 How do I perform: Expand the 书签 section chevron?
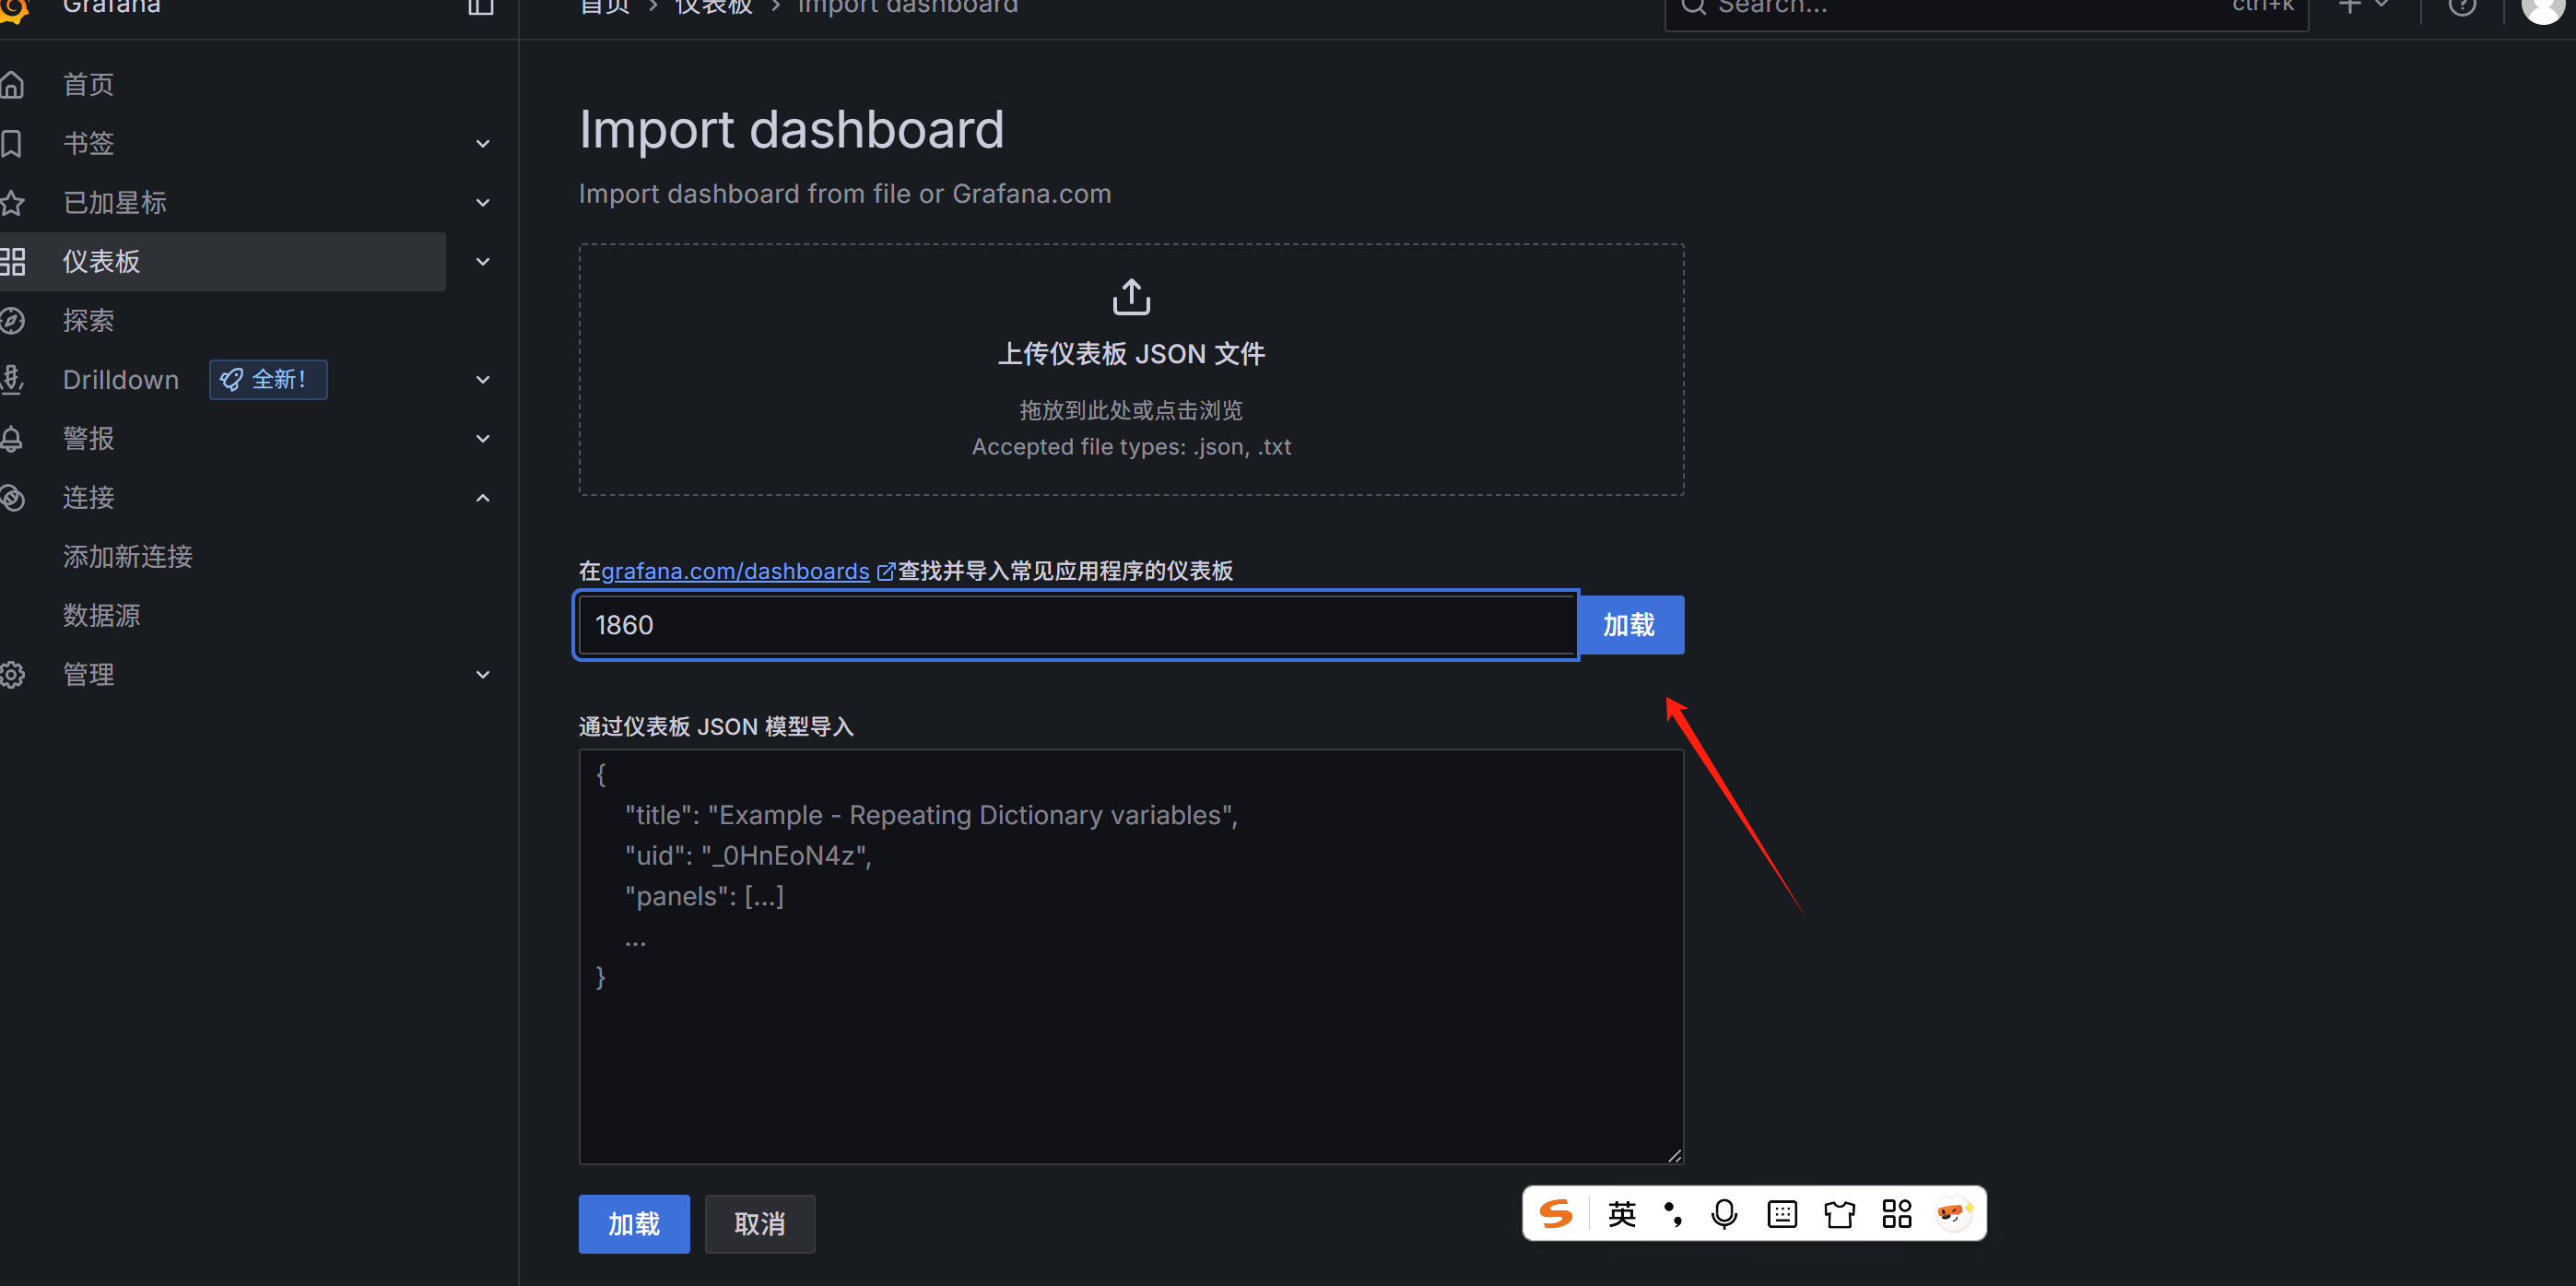pos(483,144)
